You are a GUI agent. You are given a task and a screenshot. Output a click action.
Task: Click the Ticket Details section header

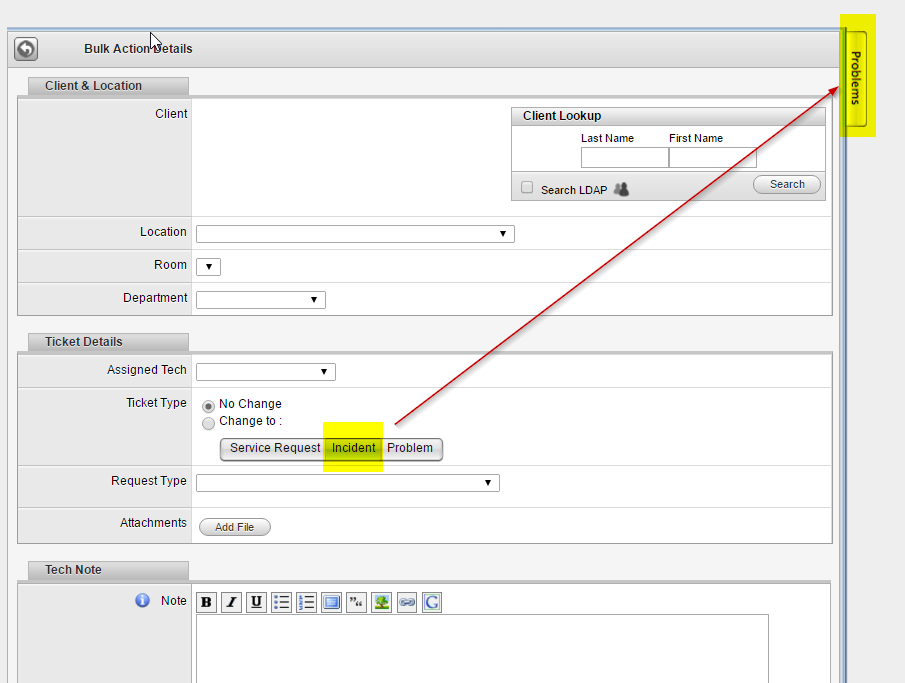[x=108, y=342]
